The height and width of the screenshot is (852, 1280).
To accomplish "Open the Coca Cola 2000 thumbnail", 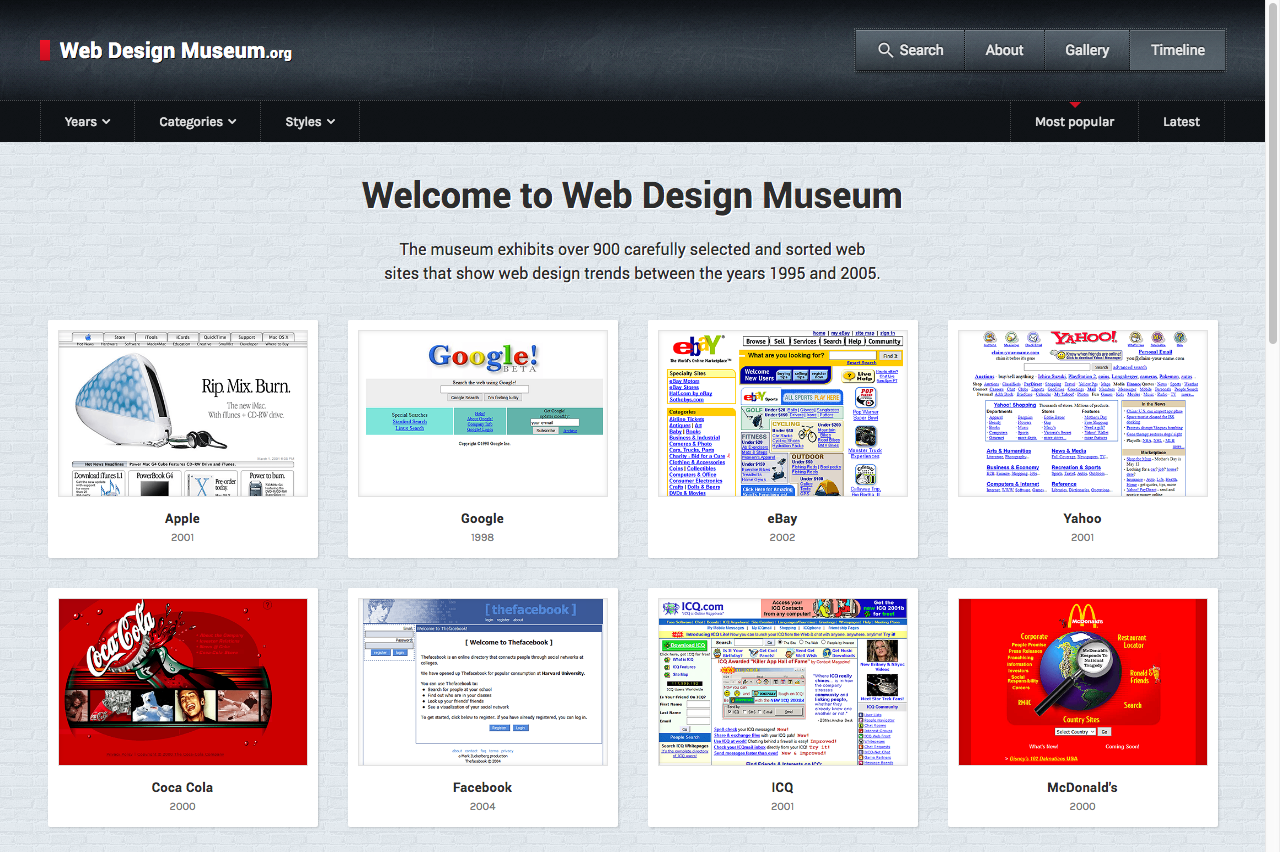I will tap(182, 680).
